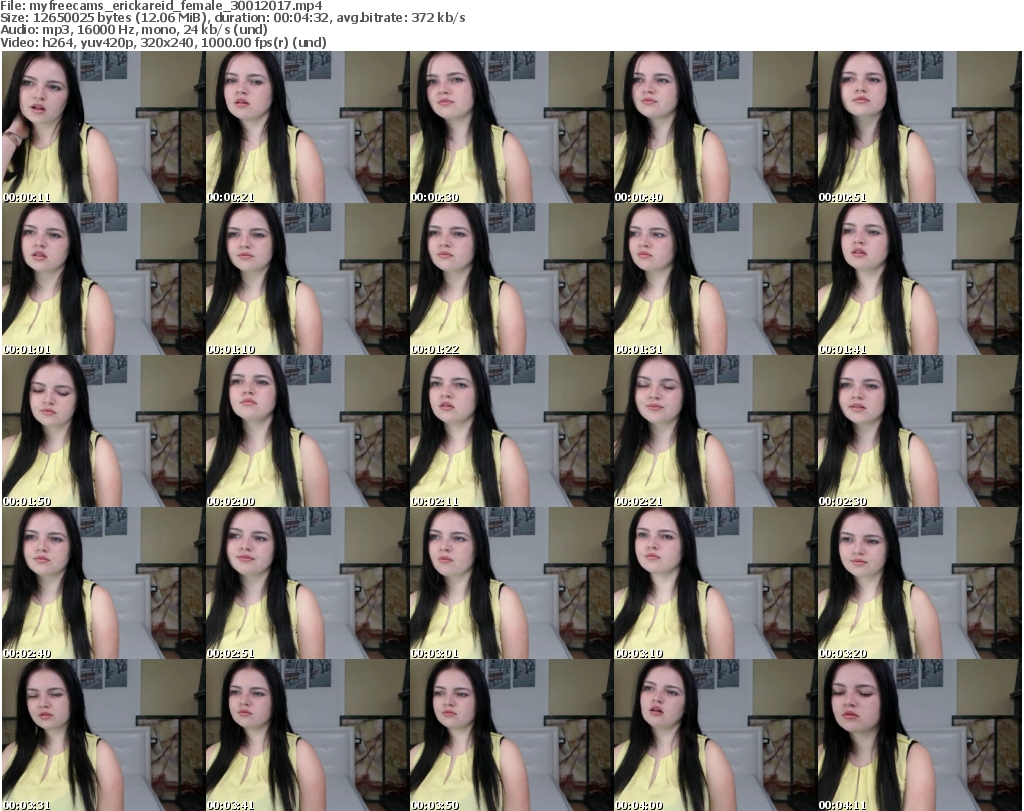The image size is (1024, 811).
Task: Open the frame at timestamp 00:03:41
Action: tap(308, 735)
